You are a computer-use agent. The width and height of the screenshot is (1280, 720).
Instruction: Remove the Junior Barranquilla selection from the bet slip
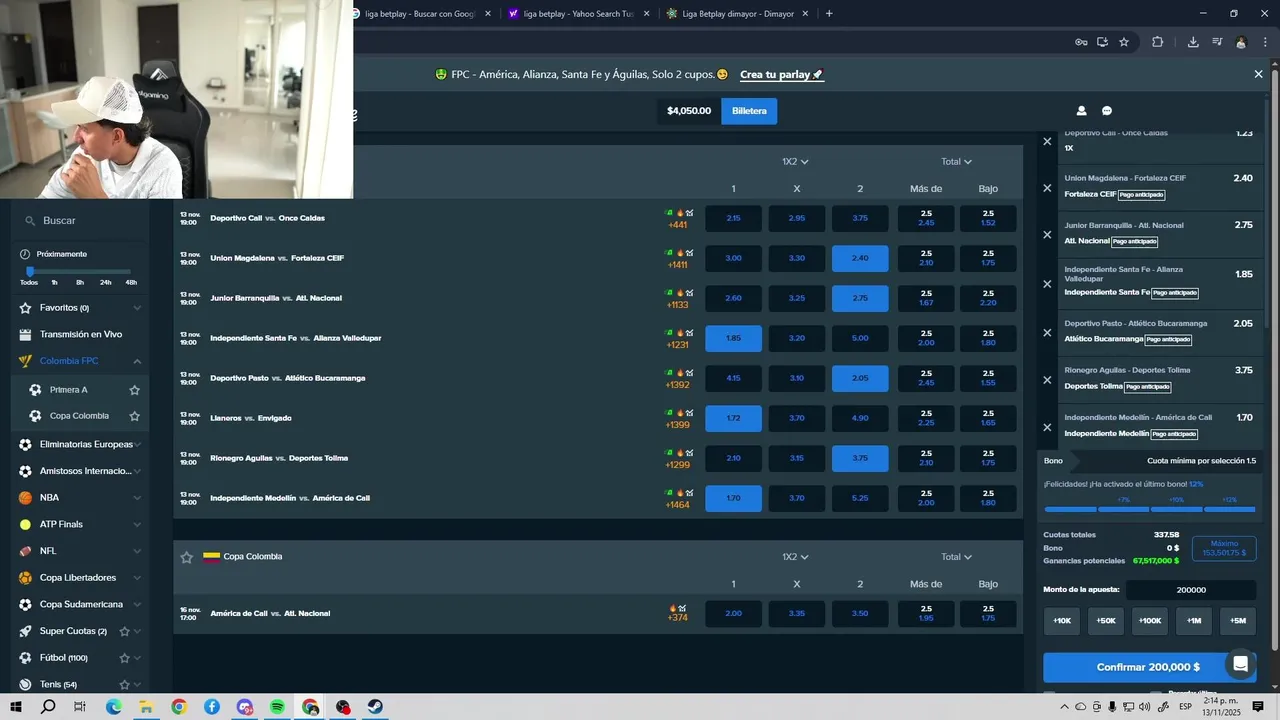[1047, 235]
